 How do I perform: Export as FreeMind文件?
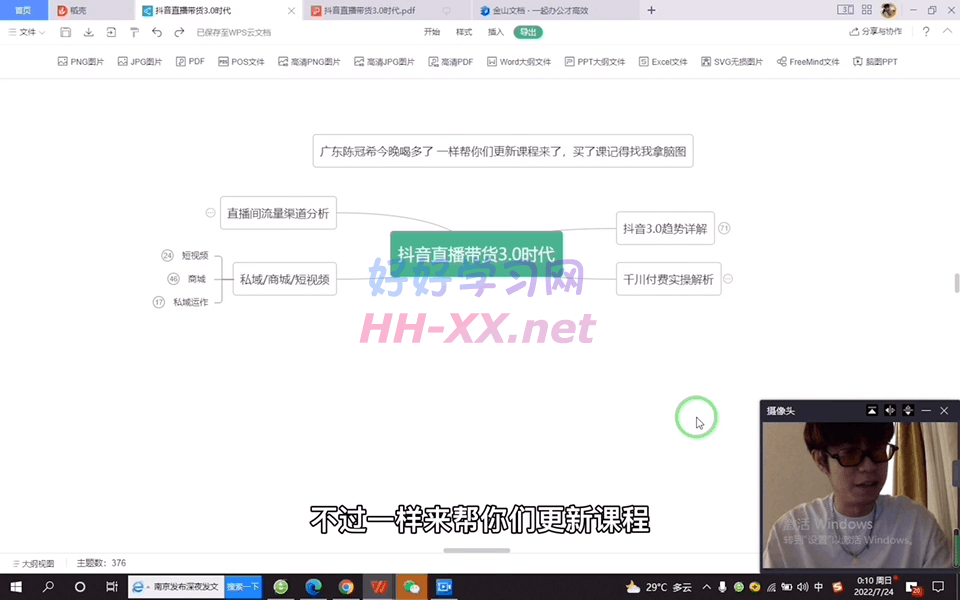808,62
